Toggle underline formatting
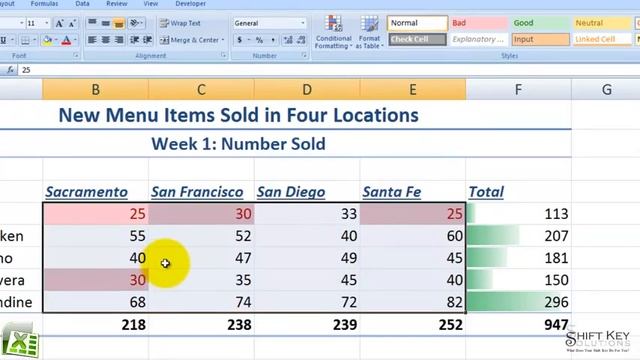640x360 pixels. tap(4, 40)
